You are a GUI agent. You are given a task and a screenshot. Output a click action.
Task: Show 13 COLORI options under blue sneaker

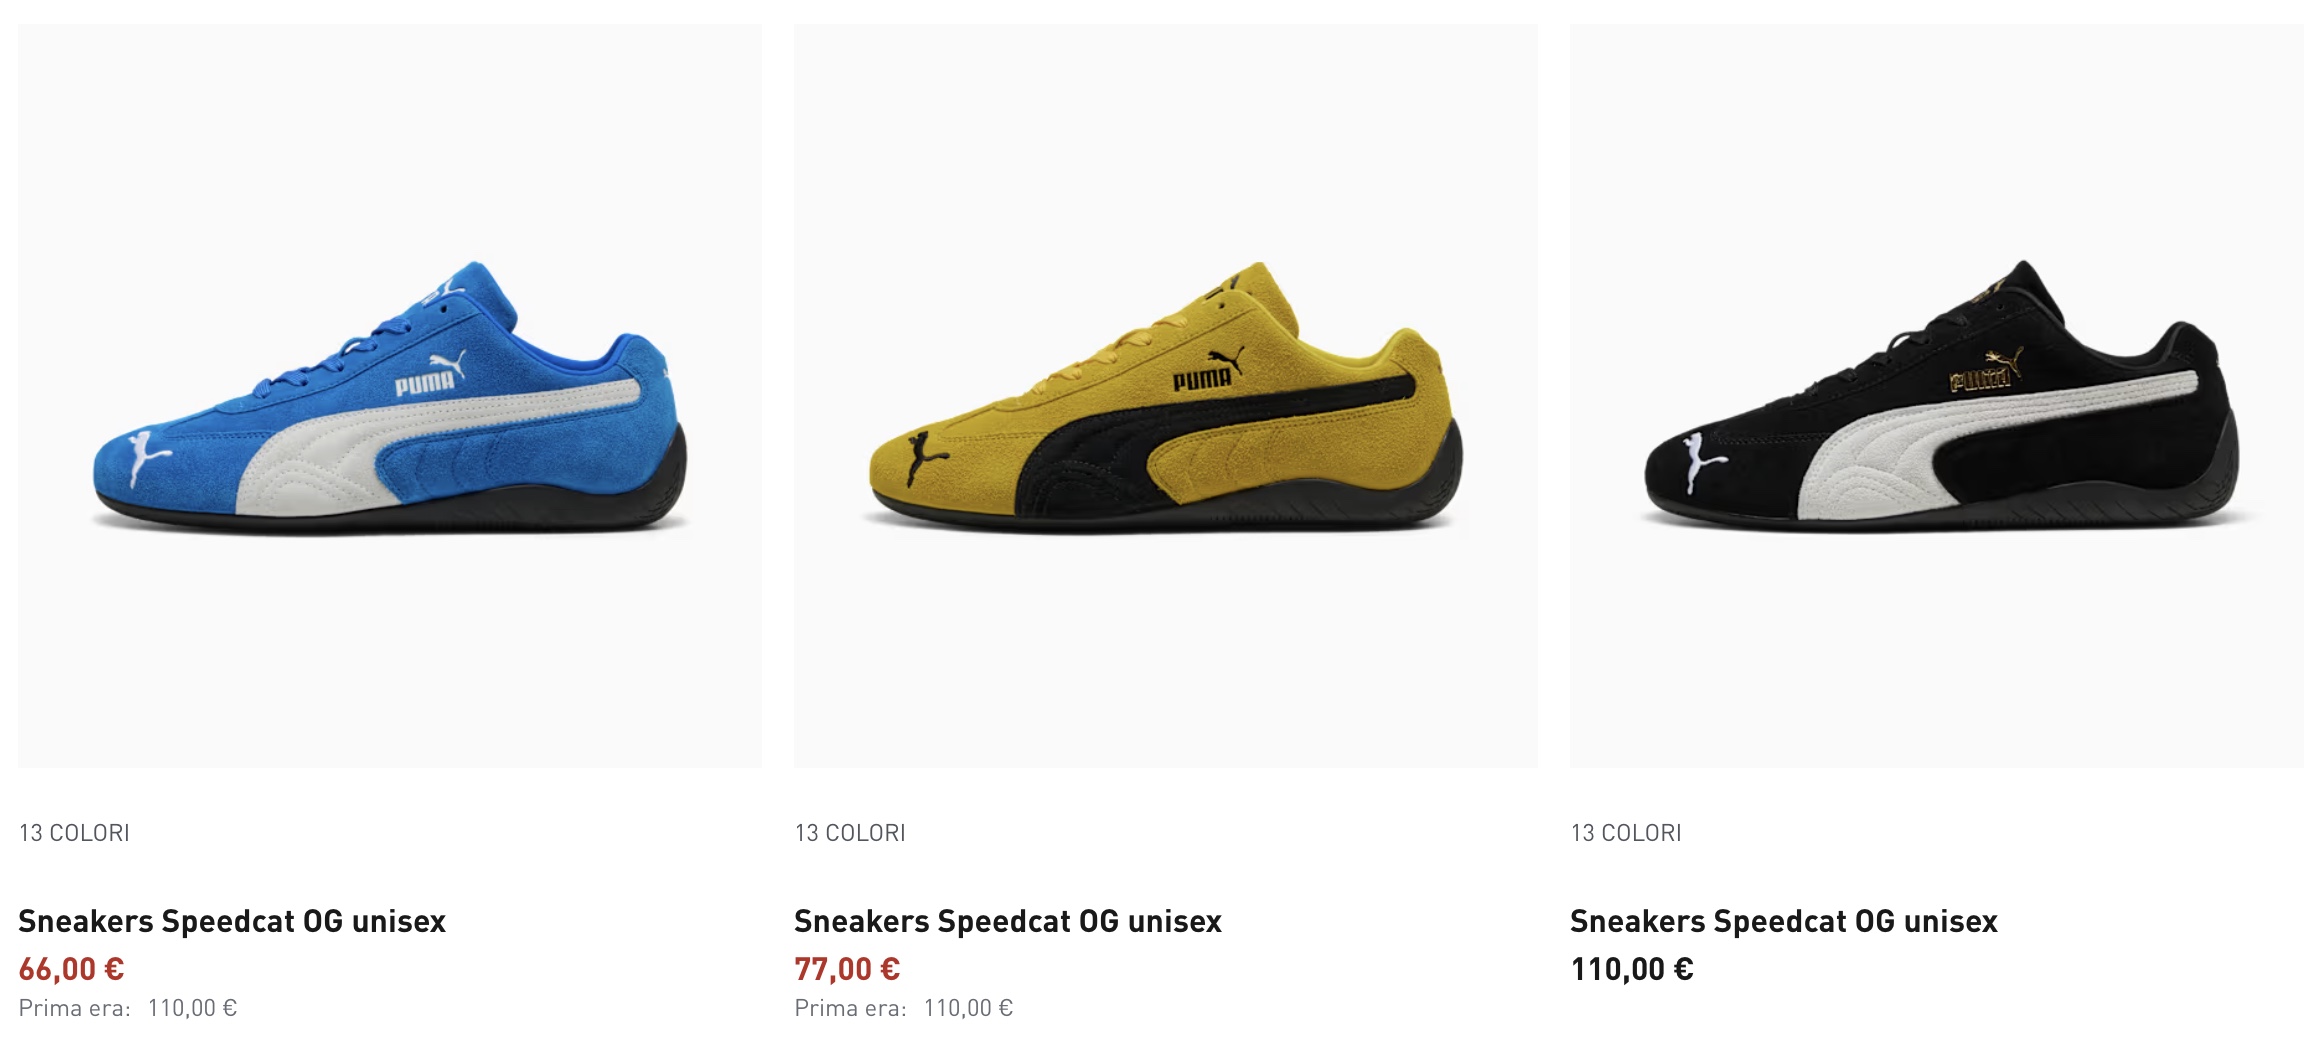(74, 833)
